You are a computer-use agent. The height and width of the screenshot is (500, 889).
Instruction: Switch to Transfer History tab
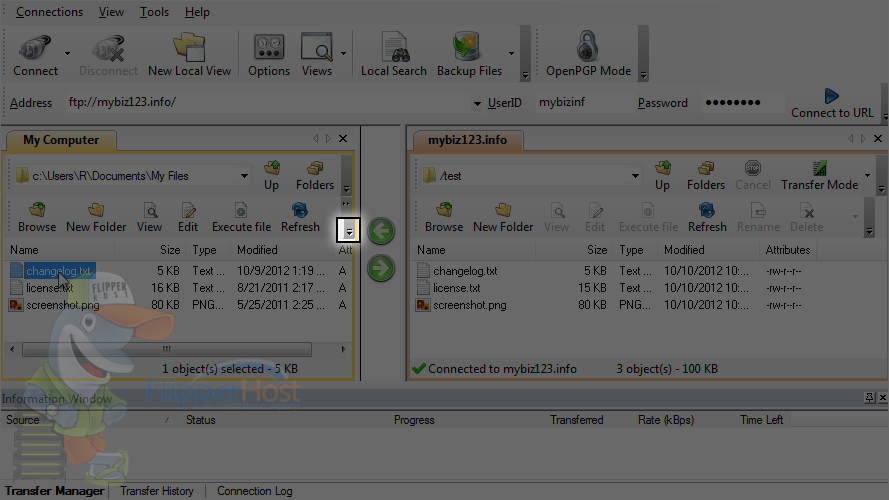click(x=156, y=491)
